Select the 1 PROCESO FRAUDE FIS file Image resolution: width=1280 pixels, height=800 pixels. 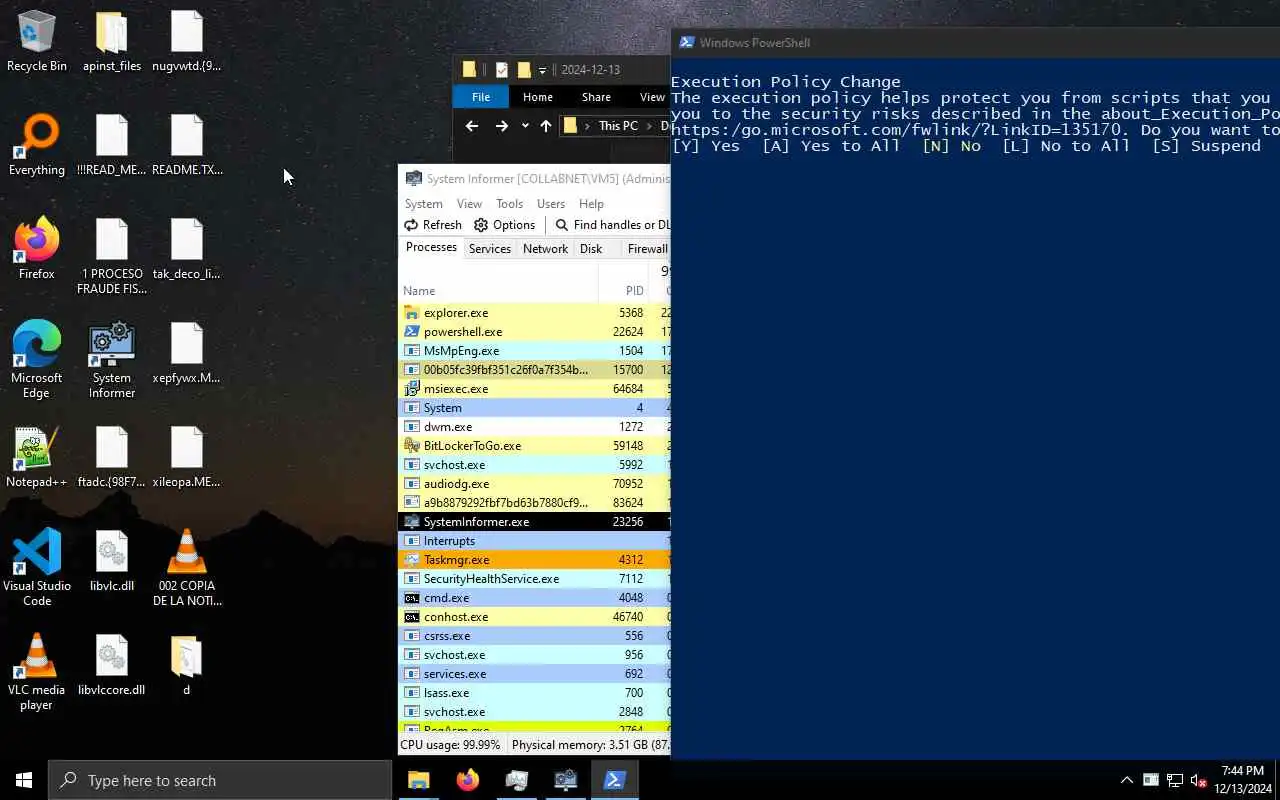(112, 257)
